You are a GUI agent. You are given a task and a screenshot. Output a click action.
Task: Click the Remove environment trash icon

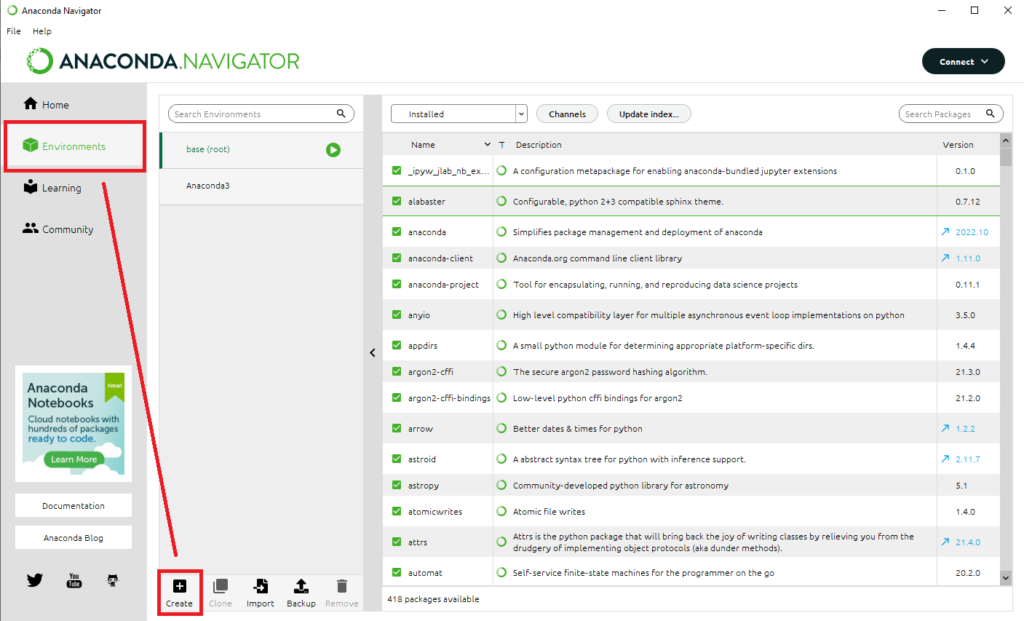coord(342,586)
